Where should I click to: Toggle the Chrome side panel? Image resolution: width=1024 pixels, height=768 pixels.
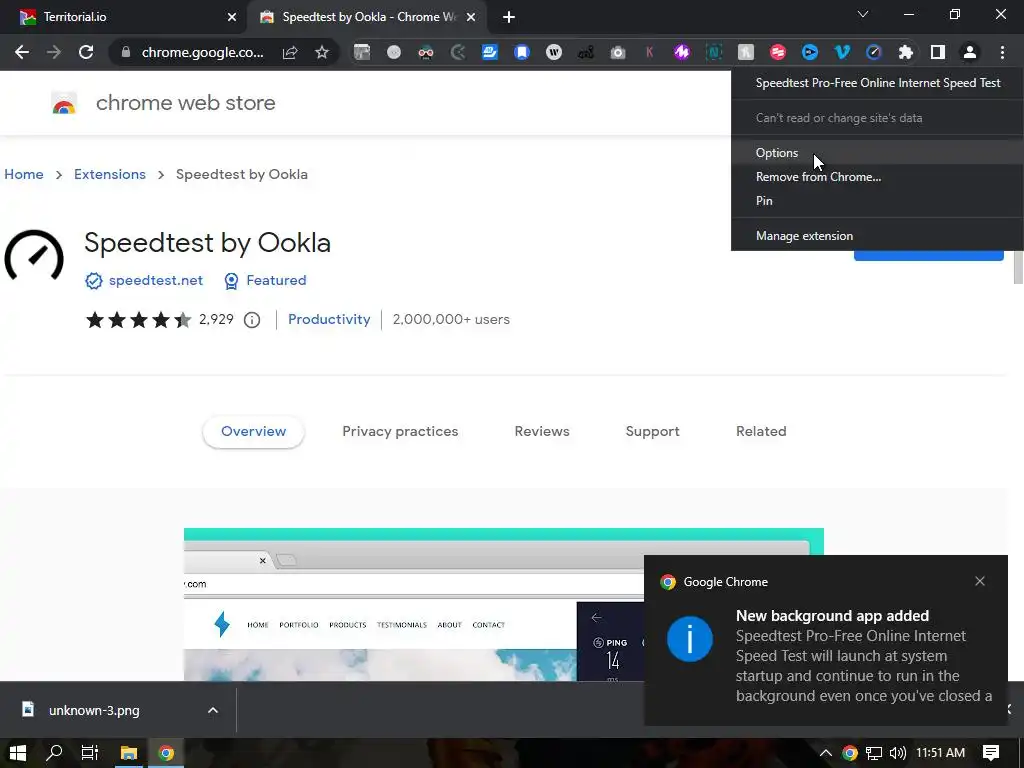point(938,52)
